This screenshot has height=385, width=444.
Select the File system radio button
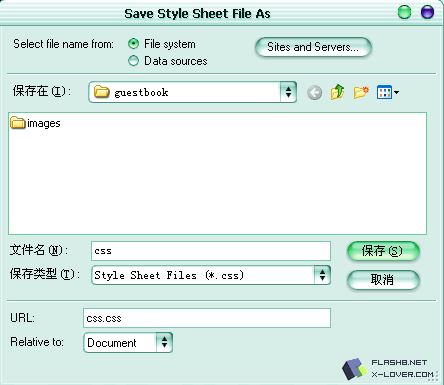tap(133, 44)
